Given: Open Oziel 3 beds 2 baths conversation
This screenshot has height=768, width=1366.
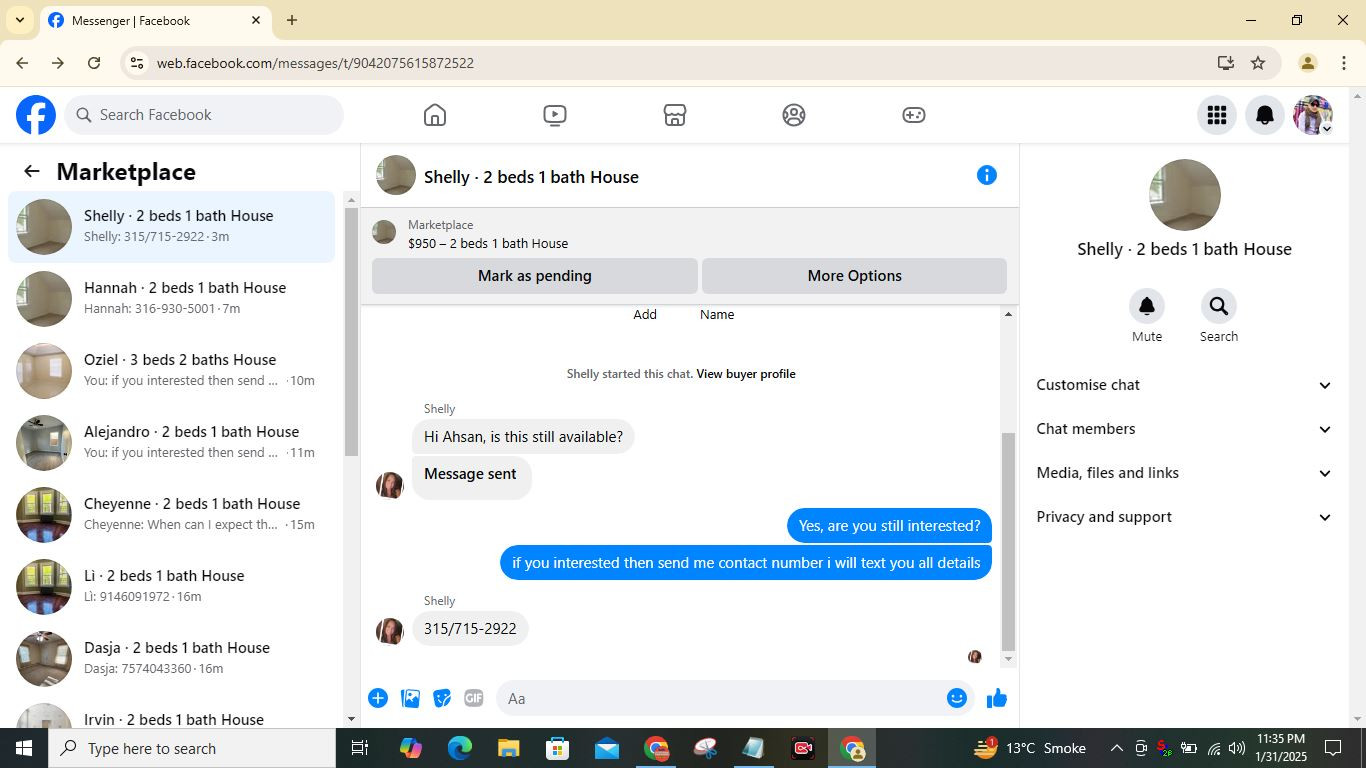Looking at the screenshot, I should tap(172, 371).
